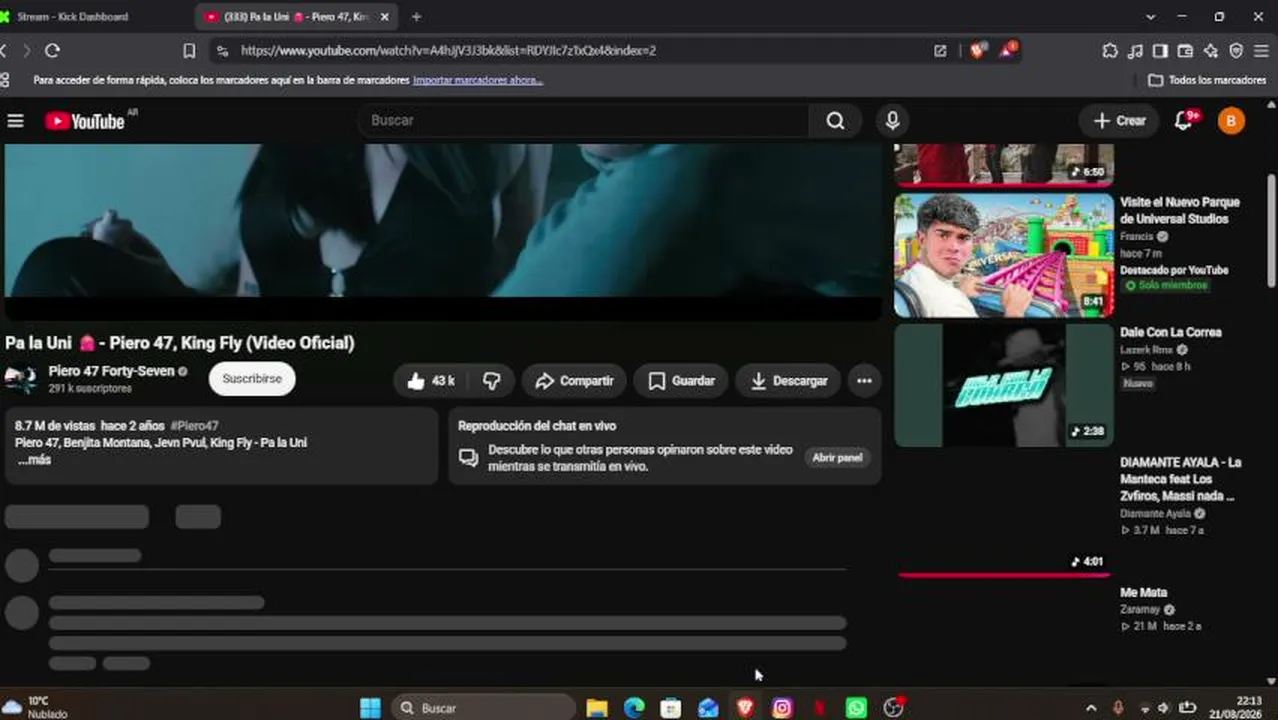Open the browser main menu
The image size is (1278, 720).
(x=1262, y=50)
